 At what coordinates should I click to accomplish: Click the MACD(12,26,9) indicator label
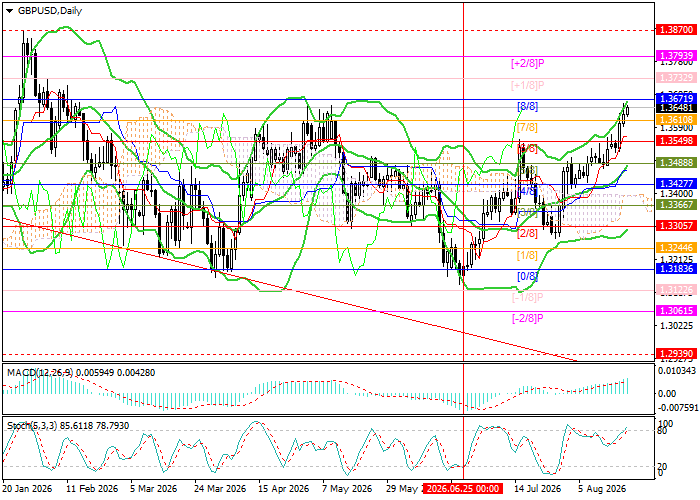coord(39,372)
